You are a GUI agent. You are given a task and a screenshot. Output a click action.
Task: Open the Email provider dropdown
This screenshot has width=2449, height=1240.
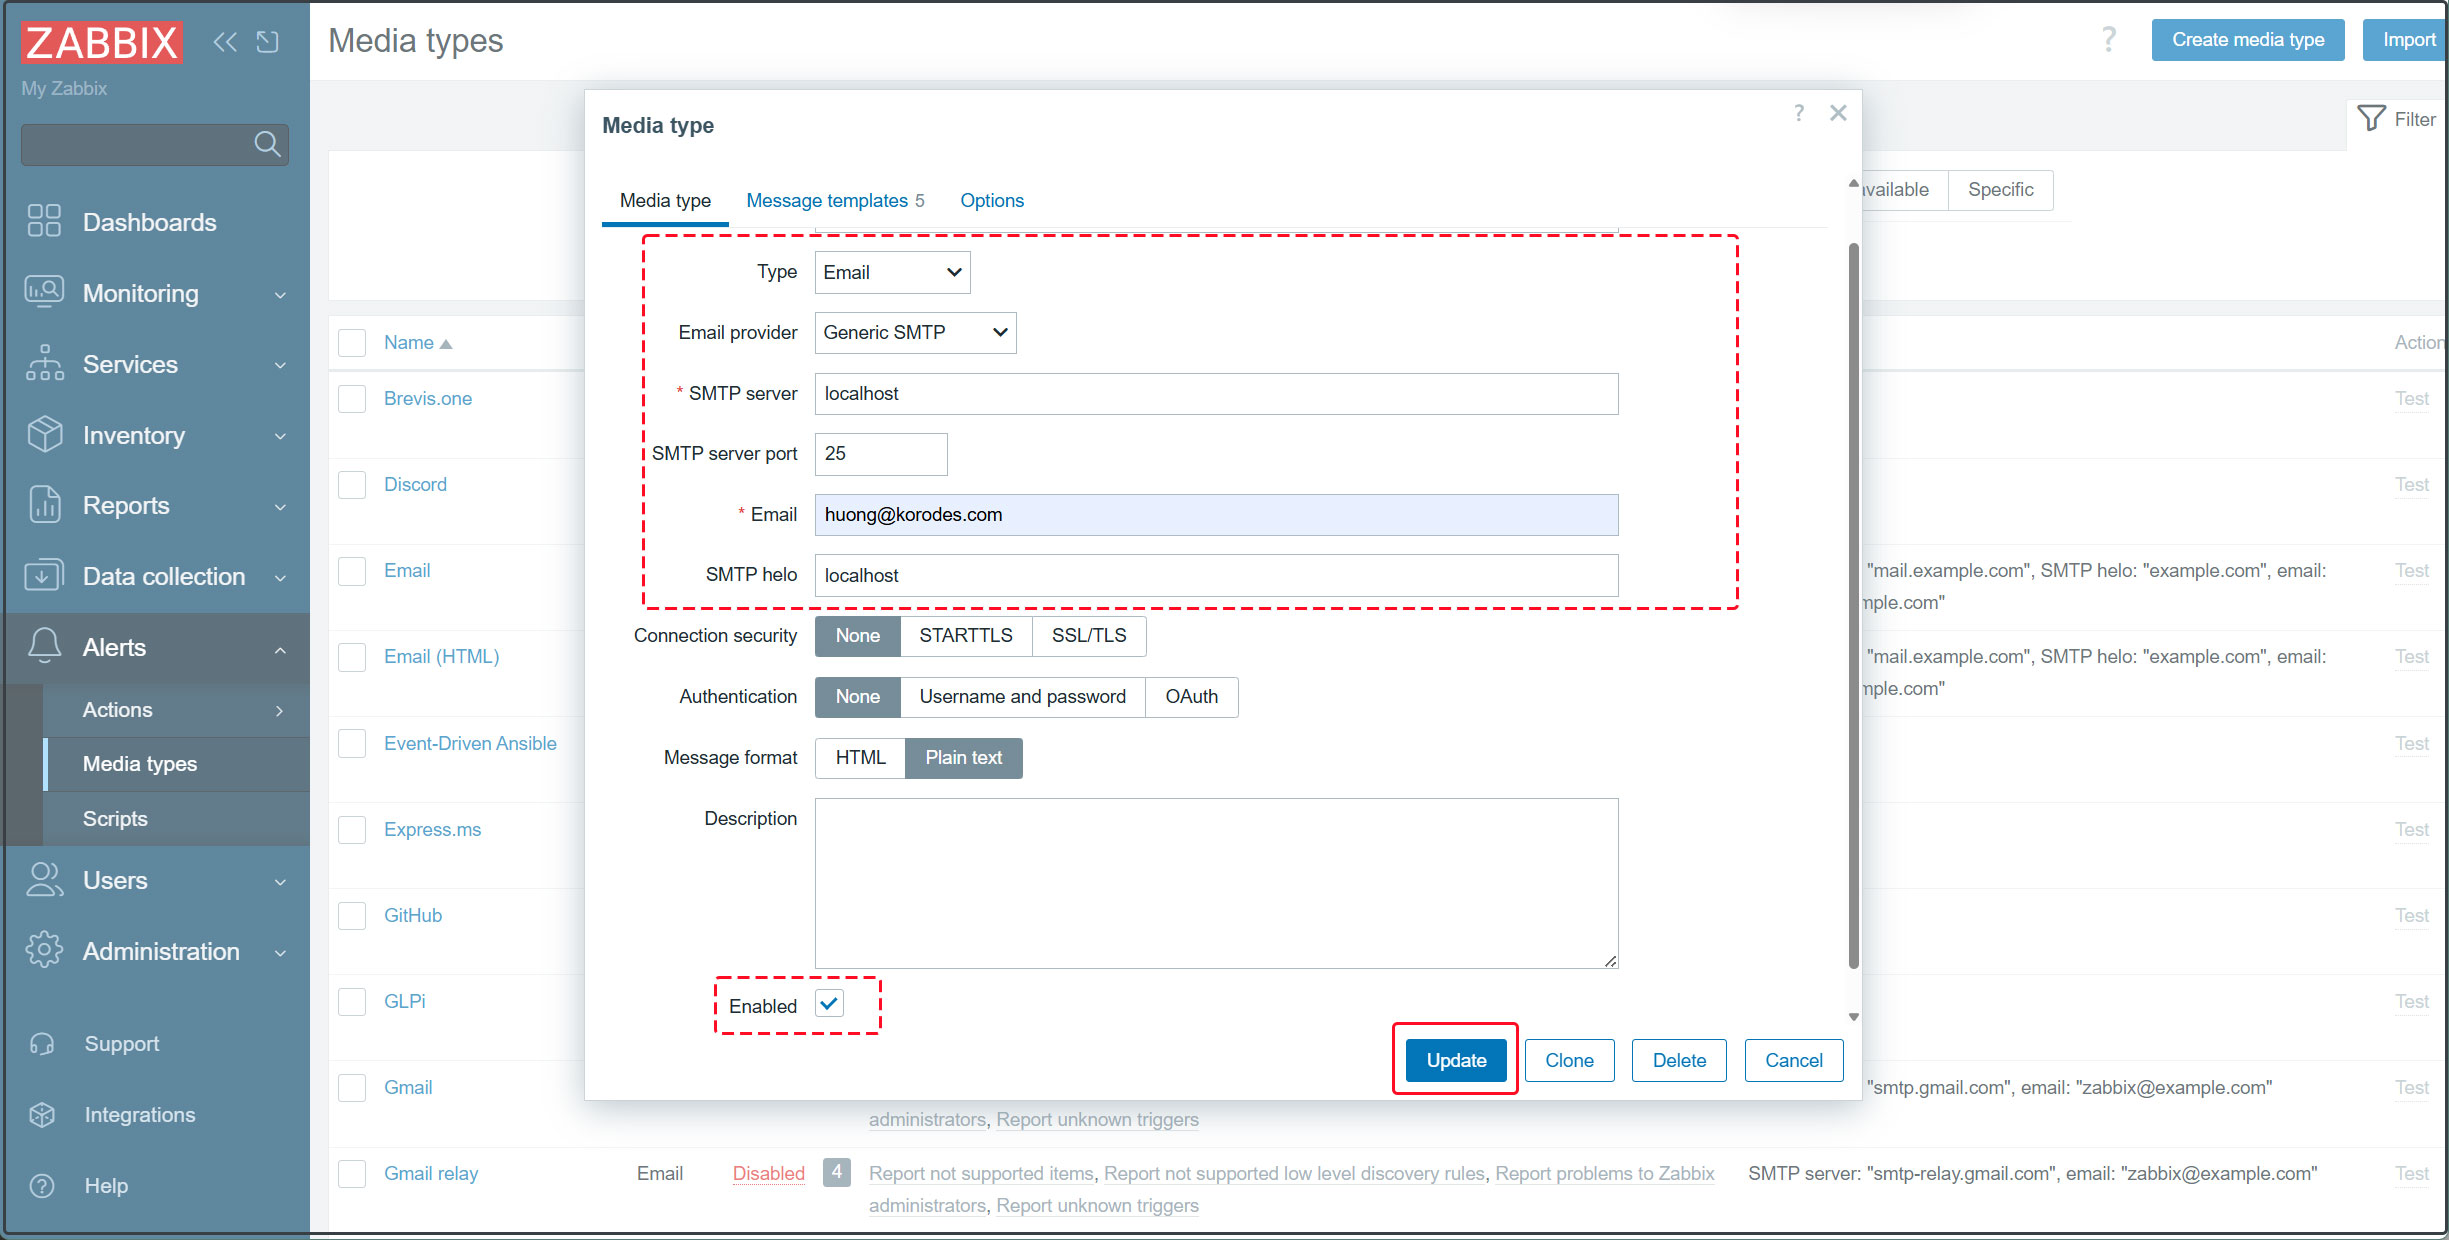click(914, 333)
